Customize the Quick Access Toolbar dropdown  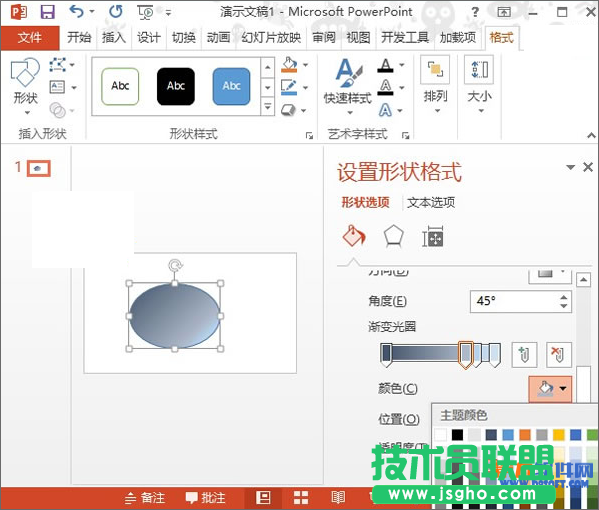pyautogui.click(x=168, y=13)
